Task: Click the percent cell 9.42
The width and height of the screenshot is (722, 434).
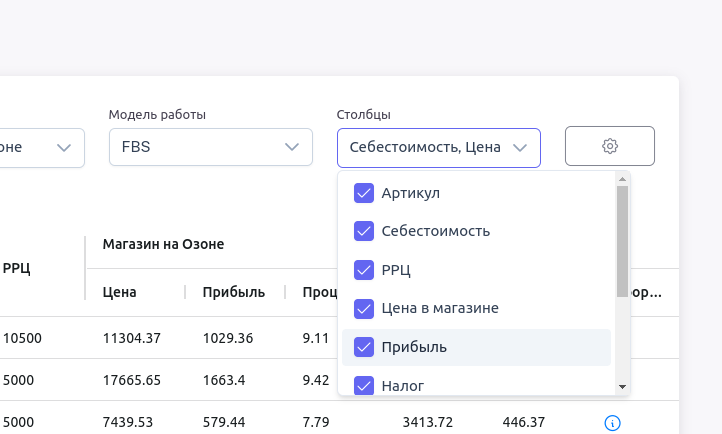Action: (x=316, y=380)
